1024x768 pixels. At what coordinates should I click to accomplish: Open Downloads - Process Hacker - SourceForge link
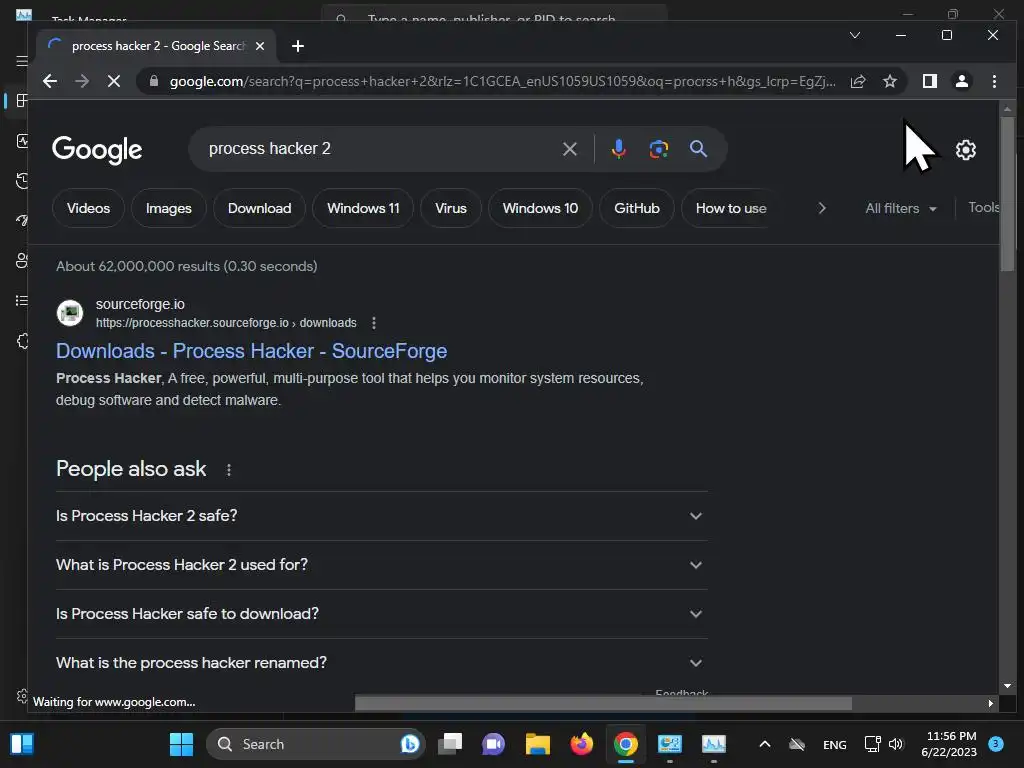[251, 351]
